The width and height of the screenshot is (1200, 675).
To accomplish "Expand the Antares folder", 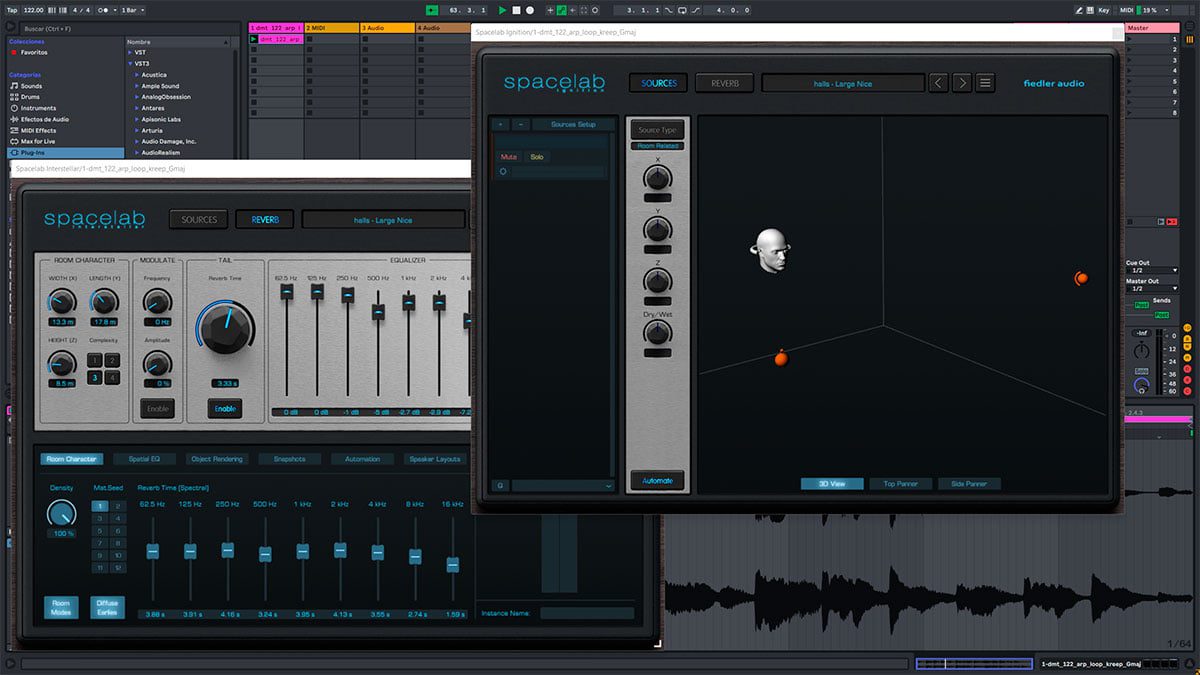I will [137, 108].
